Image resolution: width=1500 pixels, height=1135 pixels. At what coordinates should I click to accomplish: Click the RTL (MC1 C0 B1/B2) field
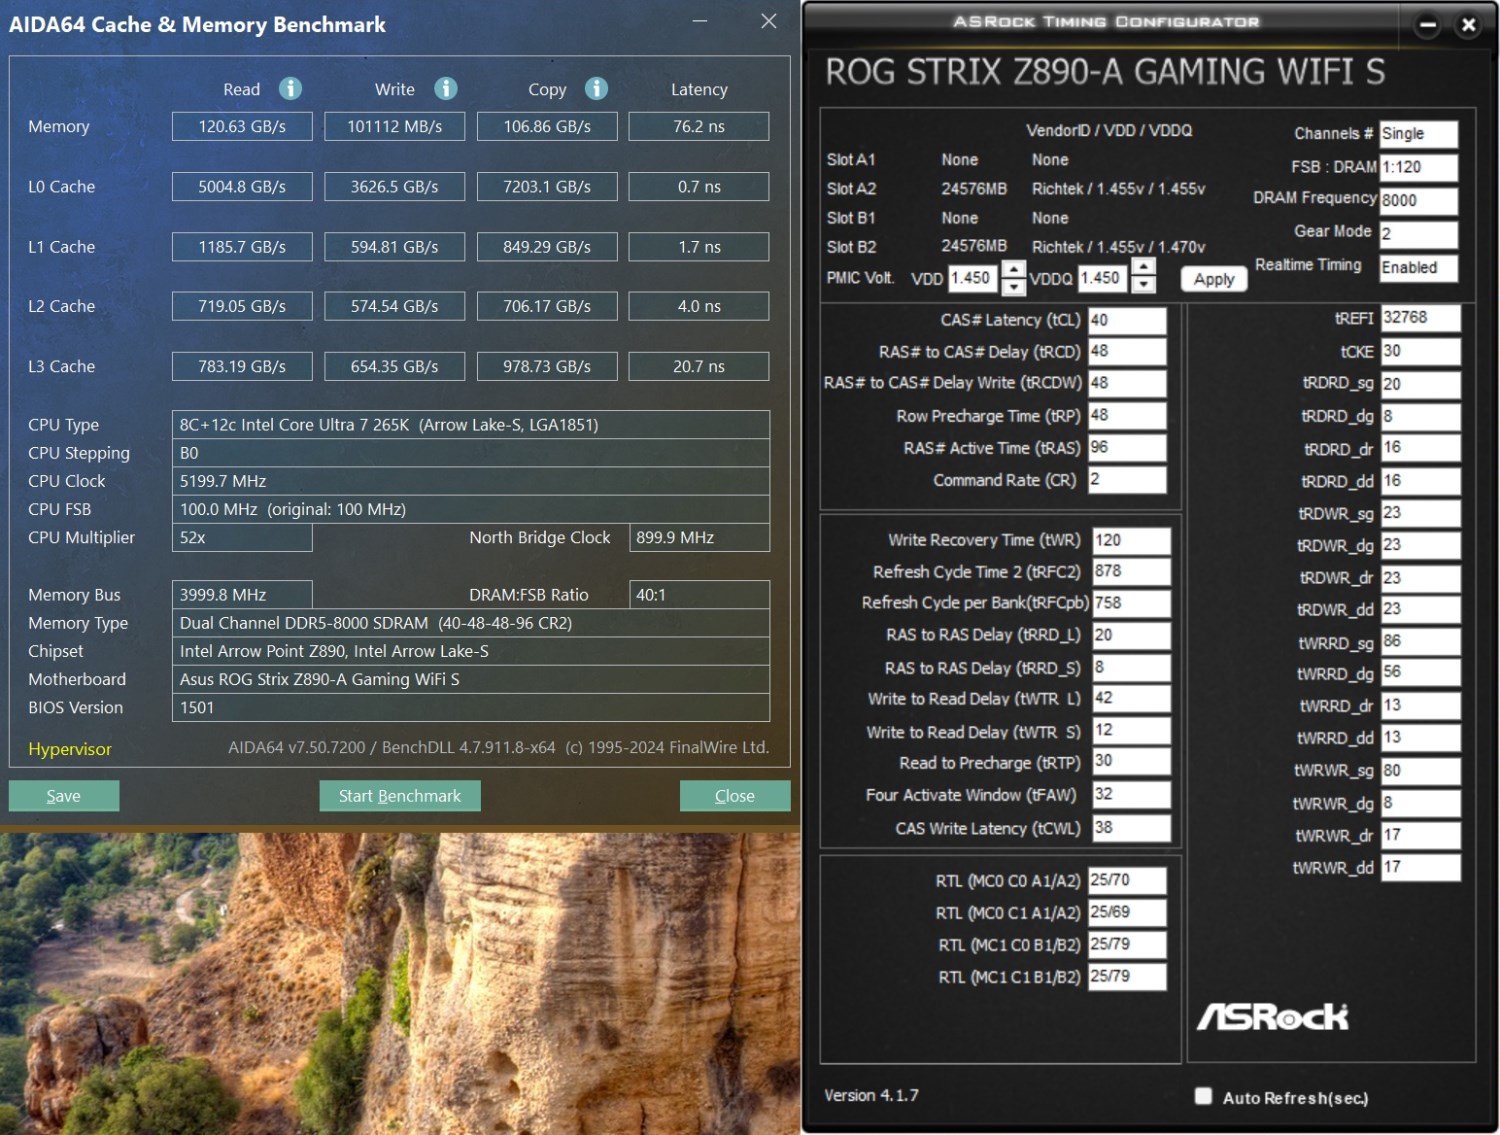pos(1127,944)
